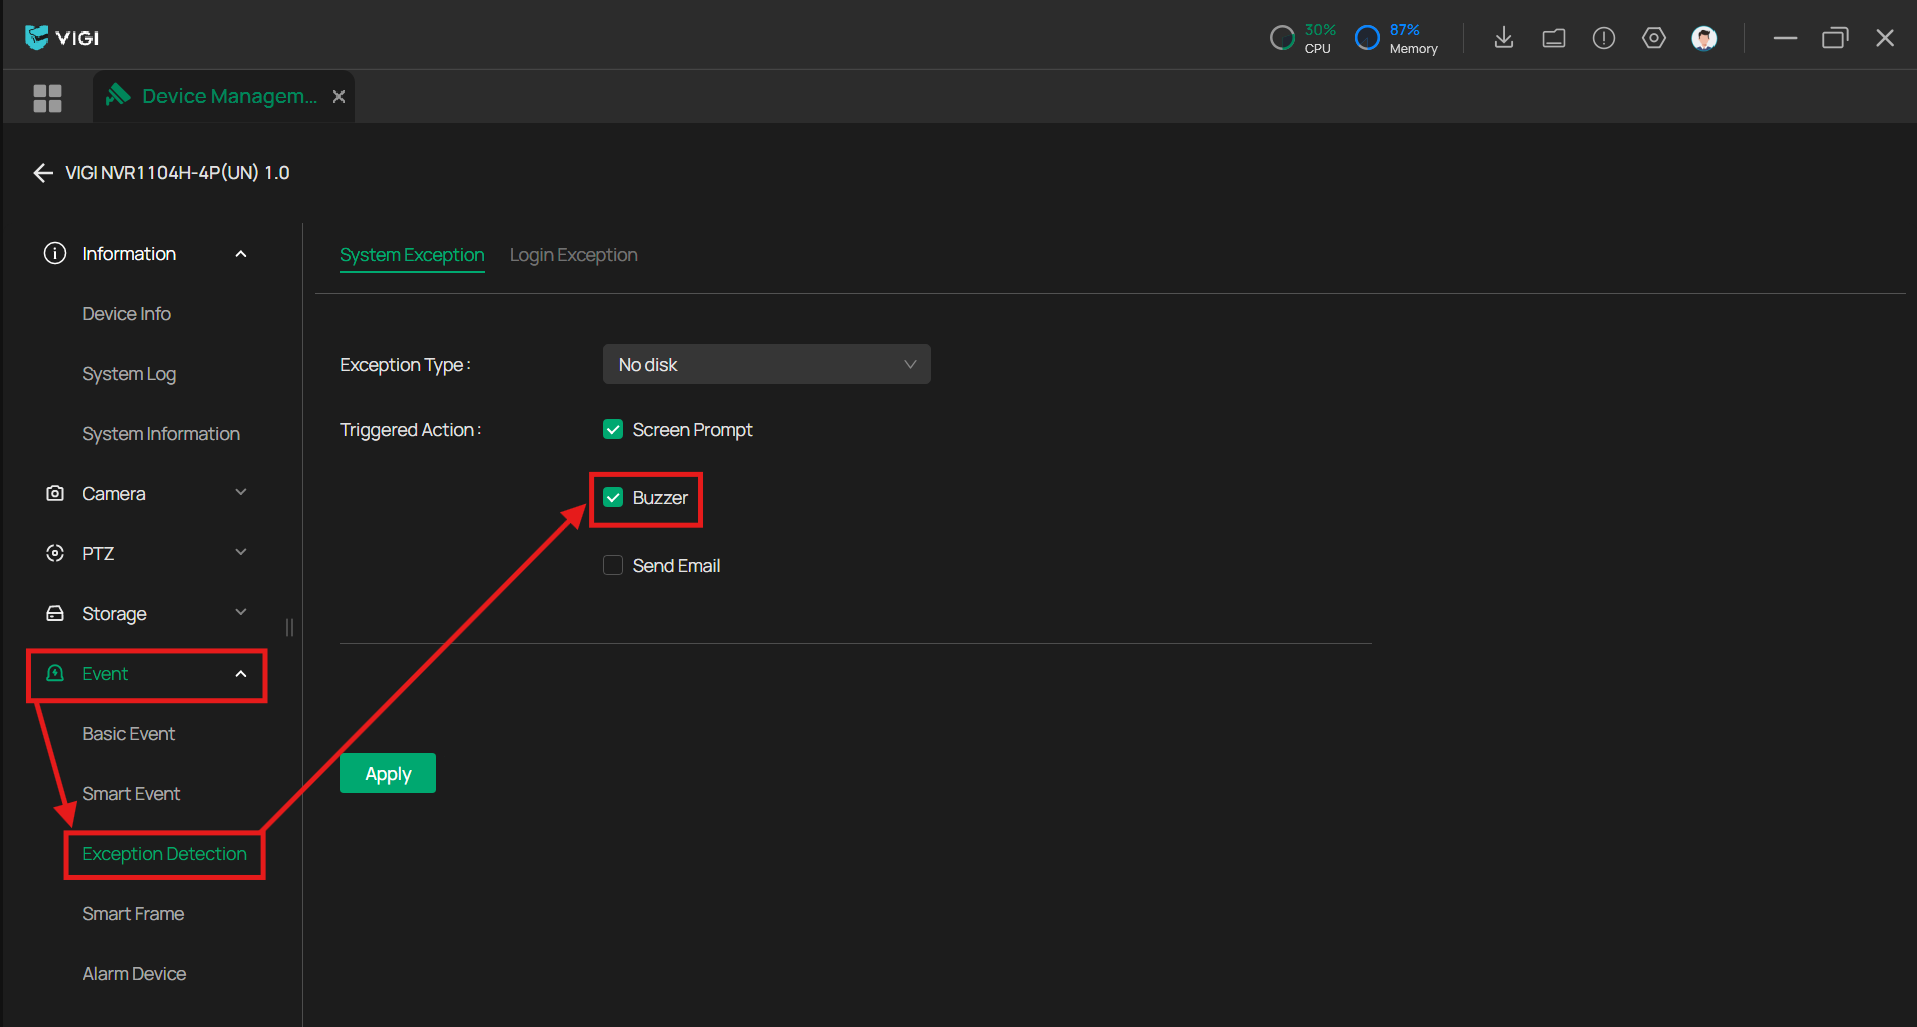The width and height of the screenshot is (1917, 1027).
Task: Disable the Buzzer checkbox
Action: 613,498
